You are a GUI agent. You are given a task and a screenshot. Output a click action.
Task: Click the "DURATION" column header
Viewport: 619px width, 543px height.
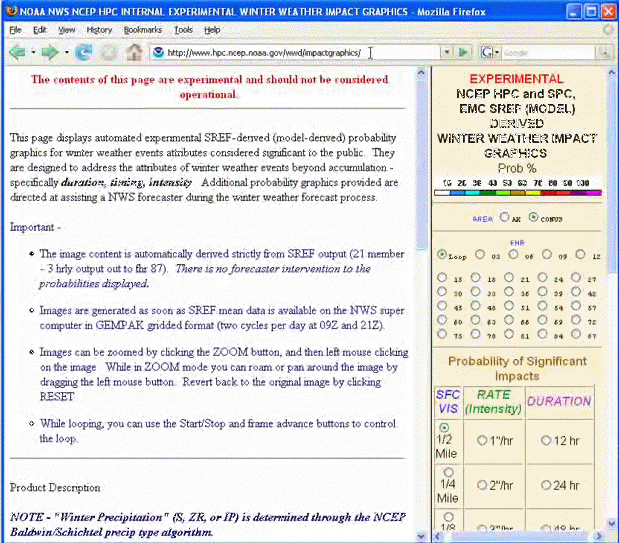click(559, 402)
